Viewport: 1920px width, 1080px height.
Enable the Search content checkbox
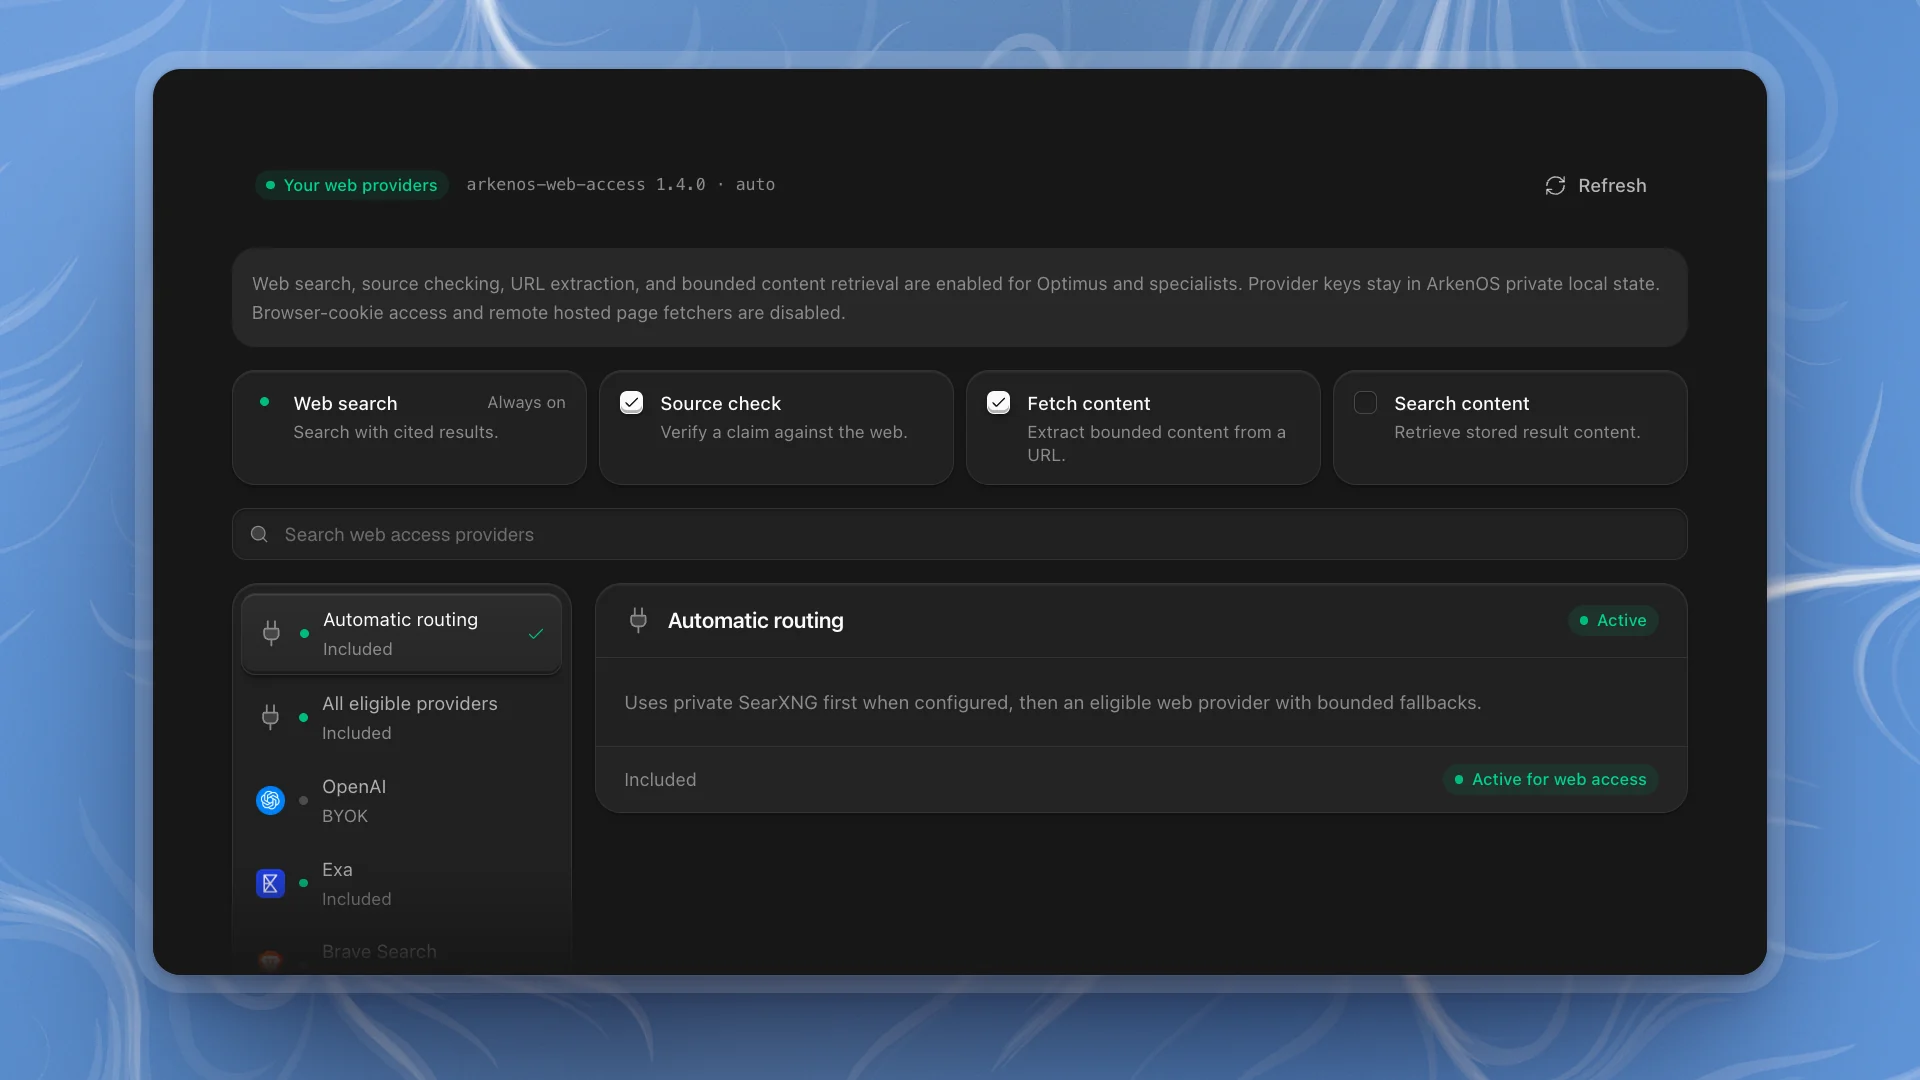[x=1365, y=402]
